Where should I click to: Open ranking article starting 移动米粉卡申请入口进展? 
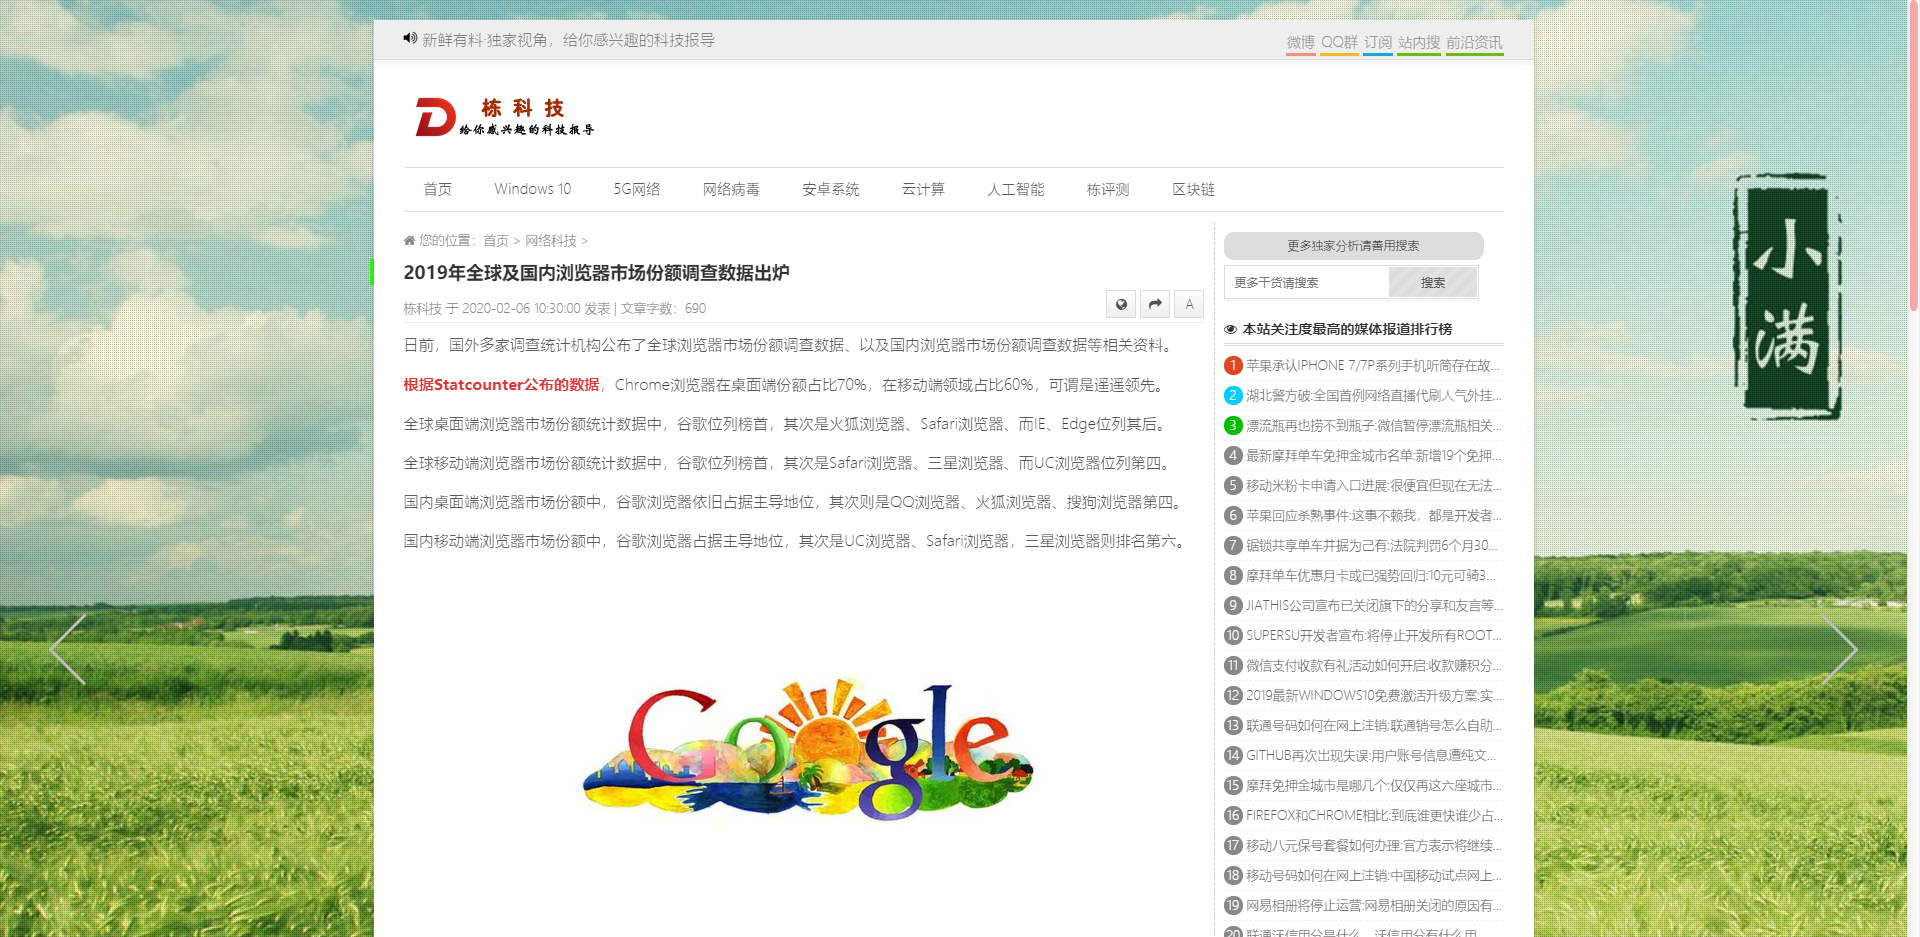[x=1373, y=486]
